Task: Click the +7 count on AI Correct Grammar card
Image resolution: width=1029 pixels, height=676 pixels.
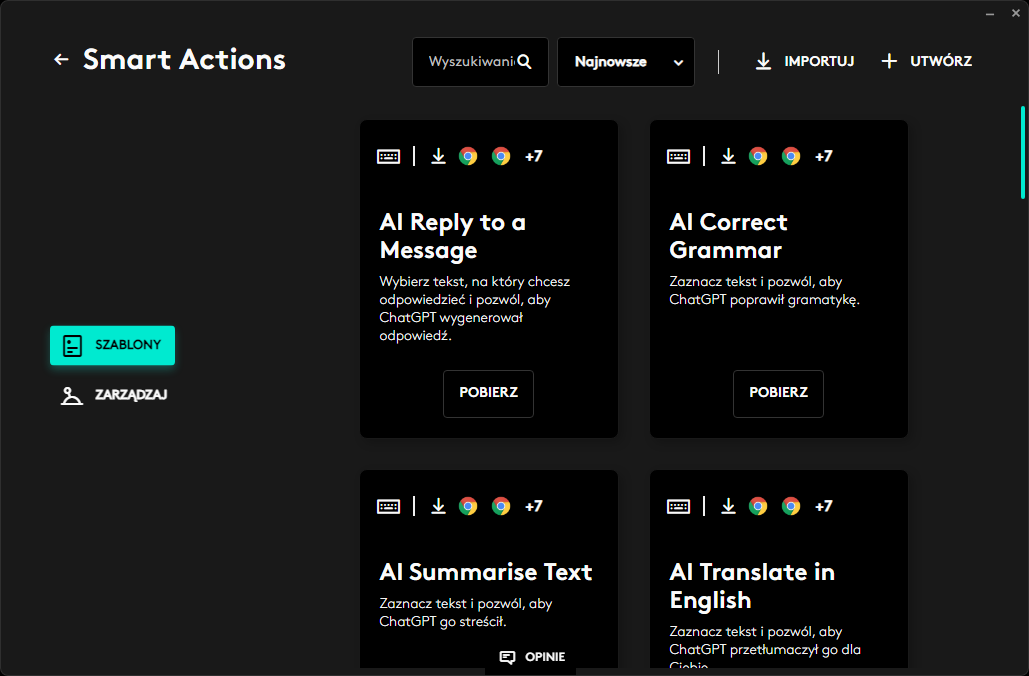Action: (824, 156)
